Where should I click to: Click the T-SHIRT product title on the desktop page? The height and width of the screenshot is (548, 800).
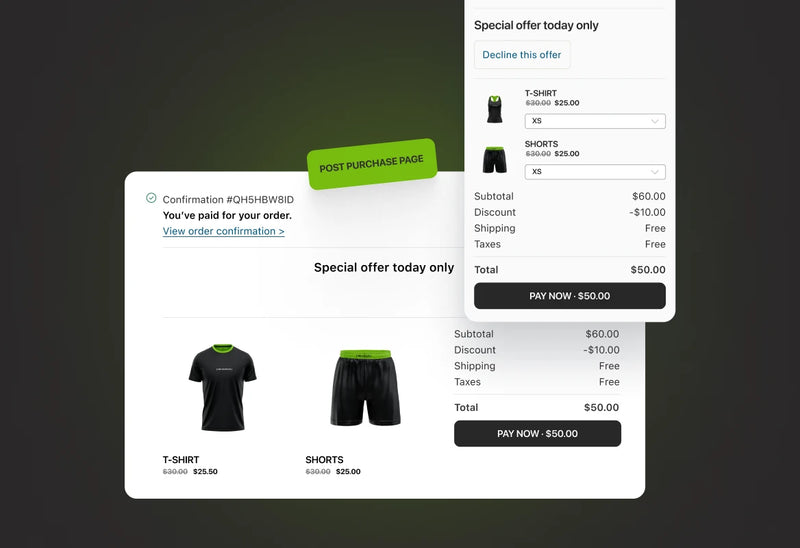coord(181,460)
